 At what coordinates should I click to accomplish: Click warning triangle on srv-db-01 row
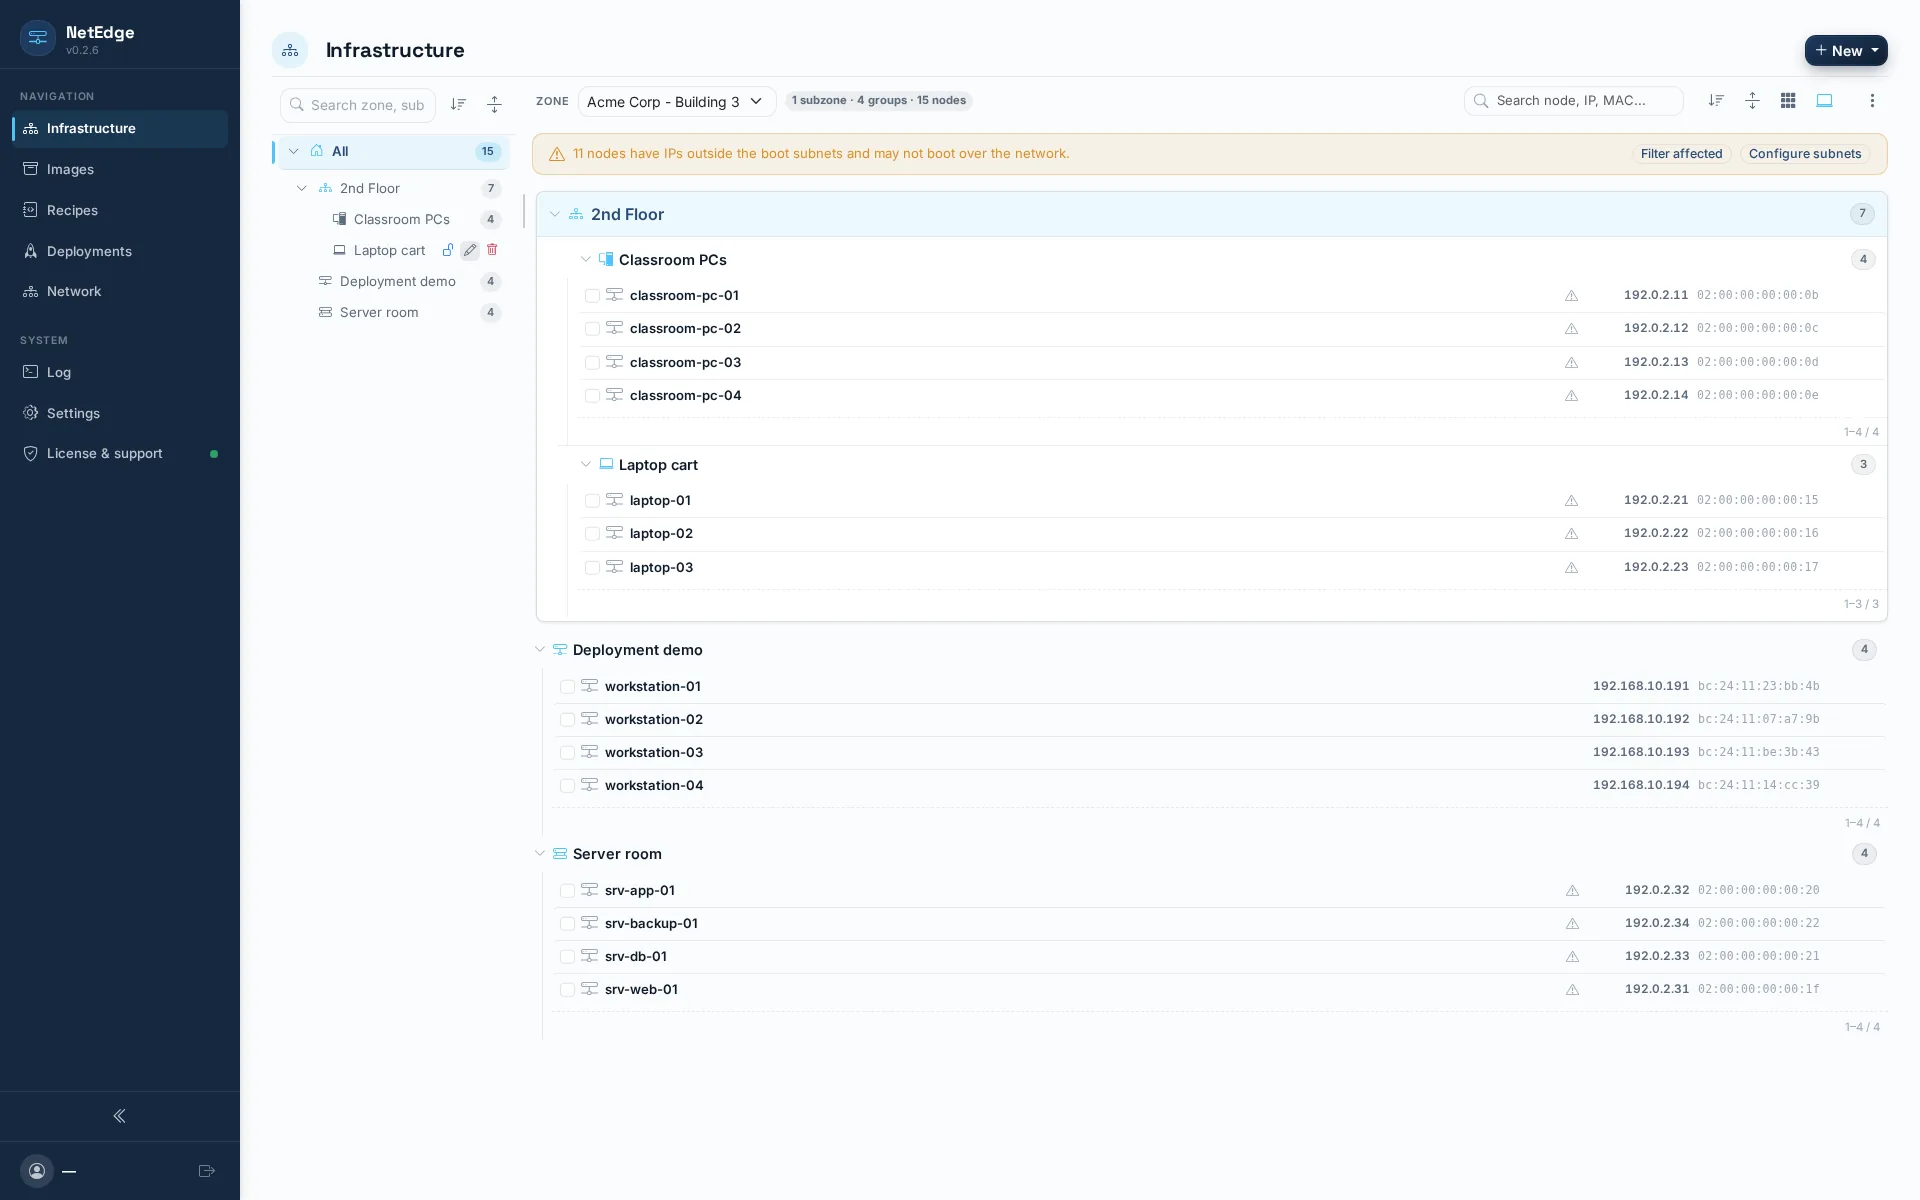click(1572, 957)
